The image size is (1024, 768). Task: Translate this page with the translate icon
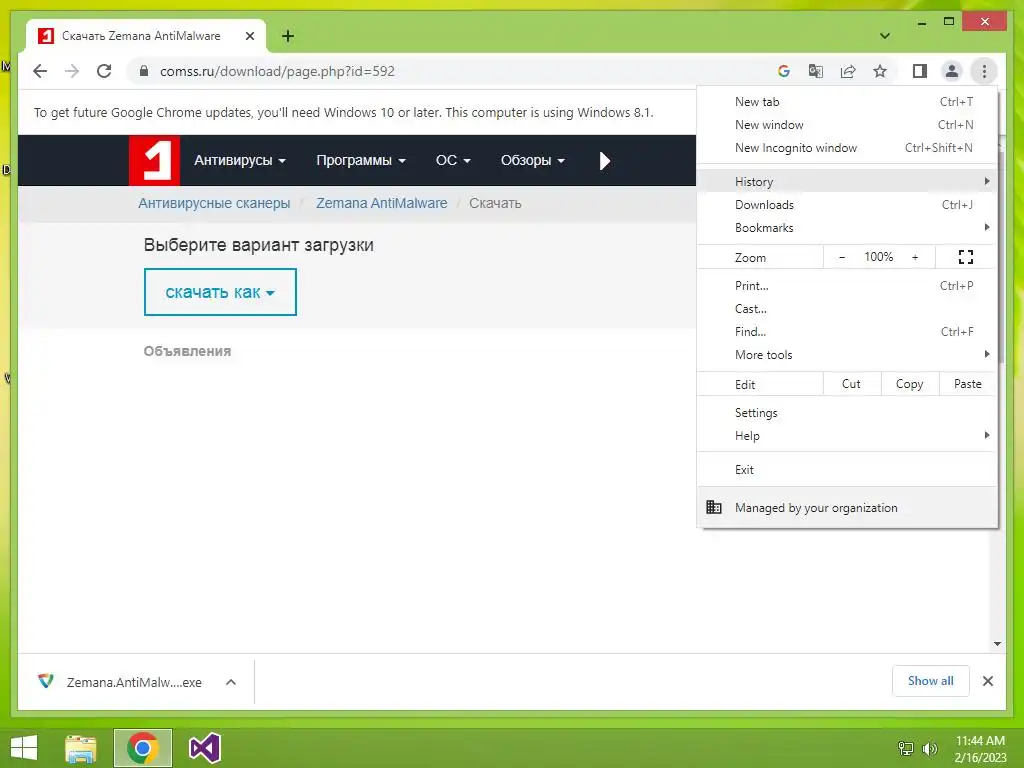tap(816, 71)
